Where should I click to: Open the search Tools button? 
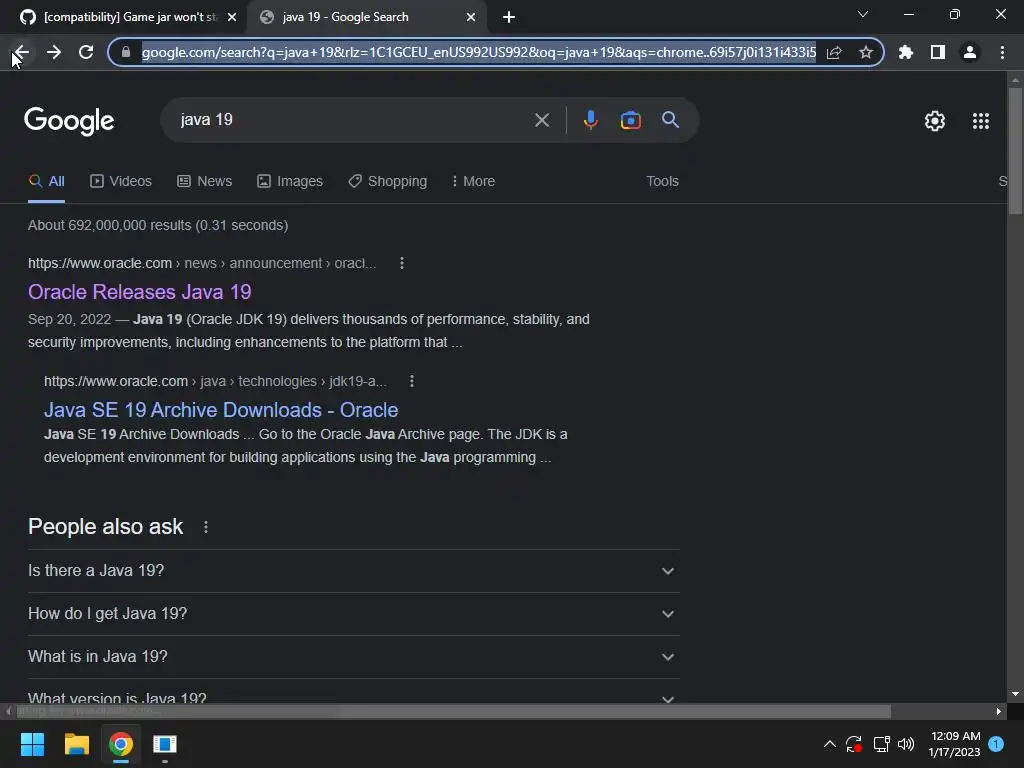(662, 182)
